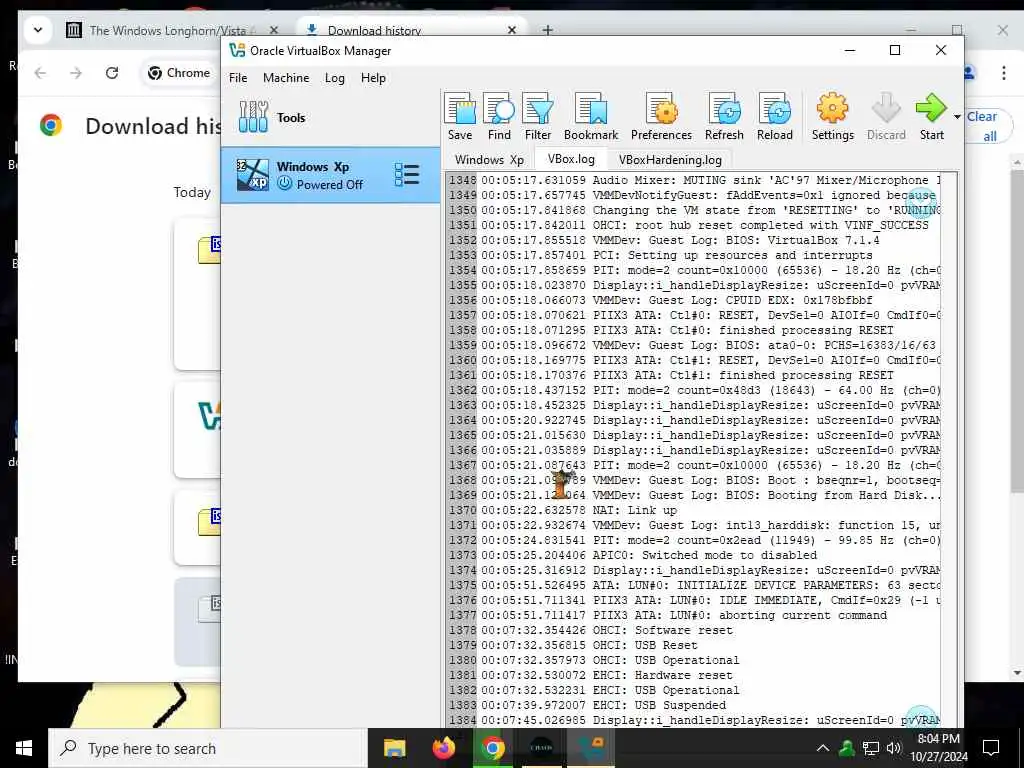
Task: Add a Bookmark in the log
Action: coord(591,117)
